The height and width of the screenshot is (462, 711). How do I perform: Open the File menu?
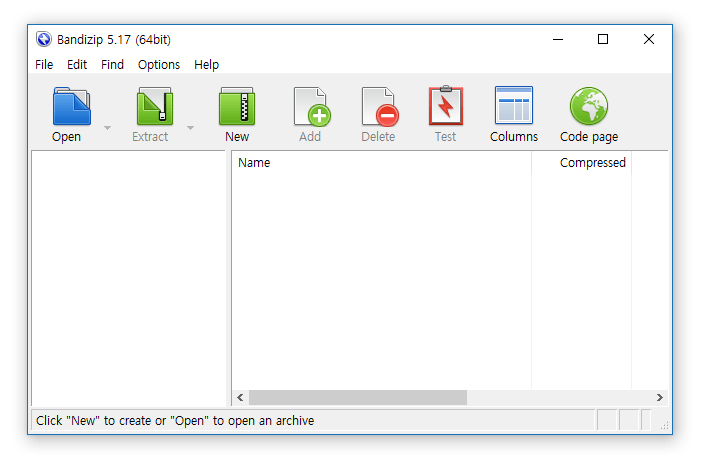(x=44, y=65)
